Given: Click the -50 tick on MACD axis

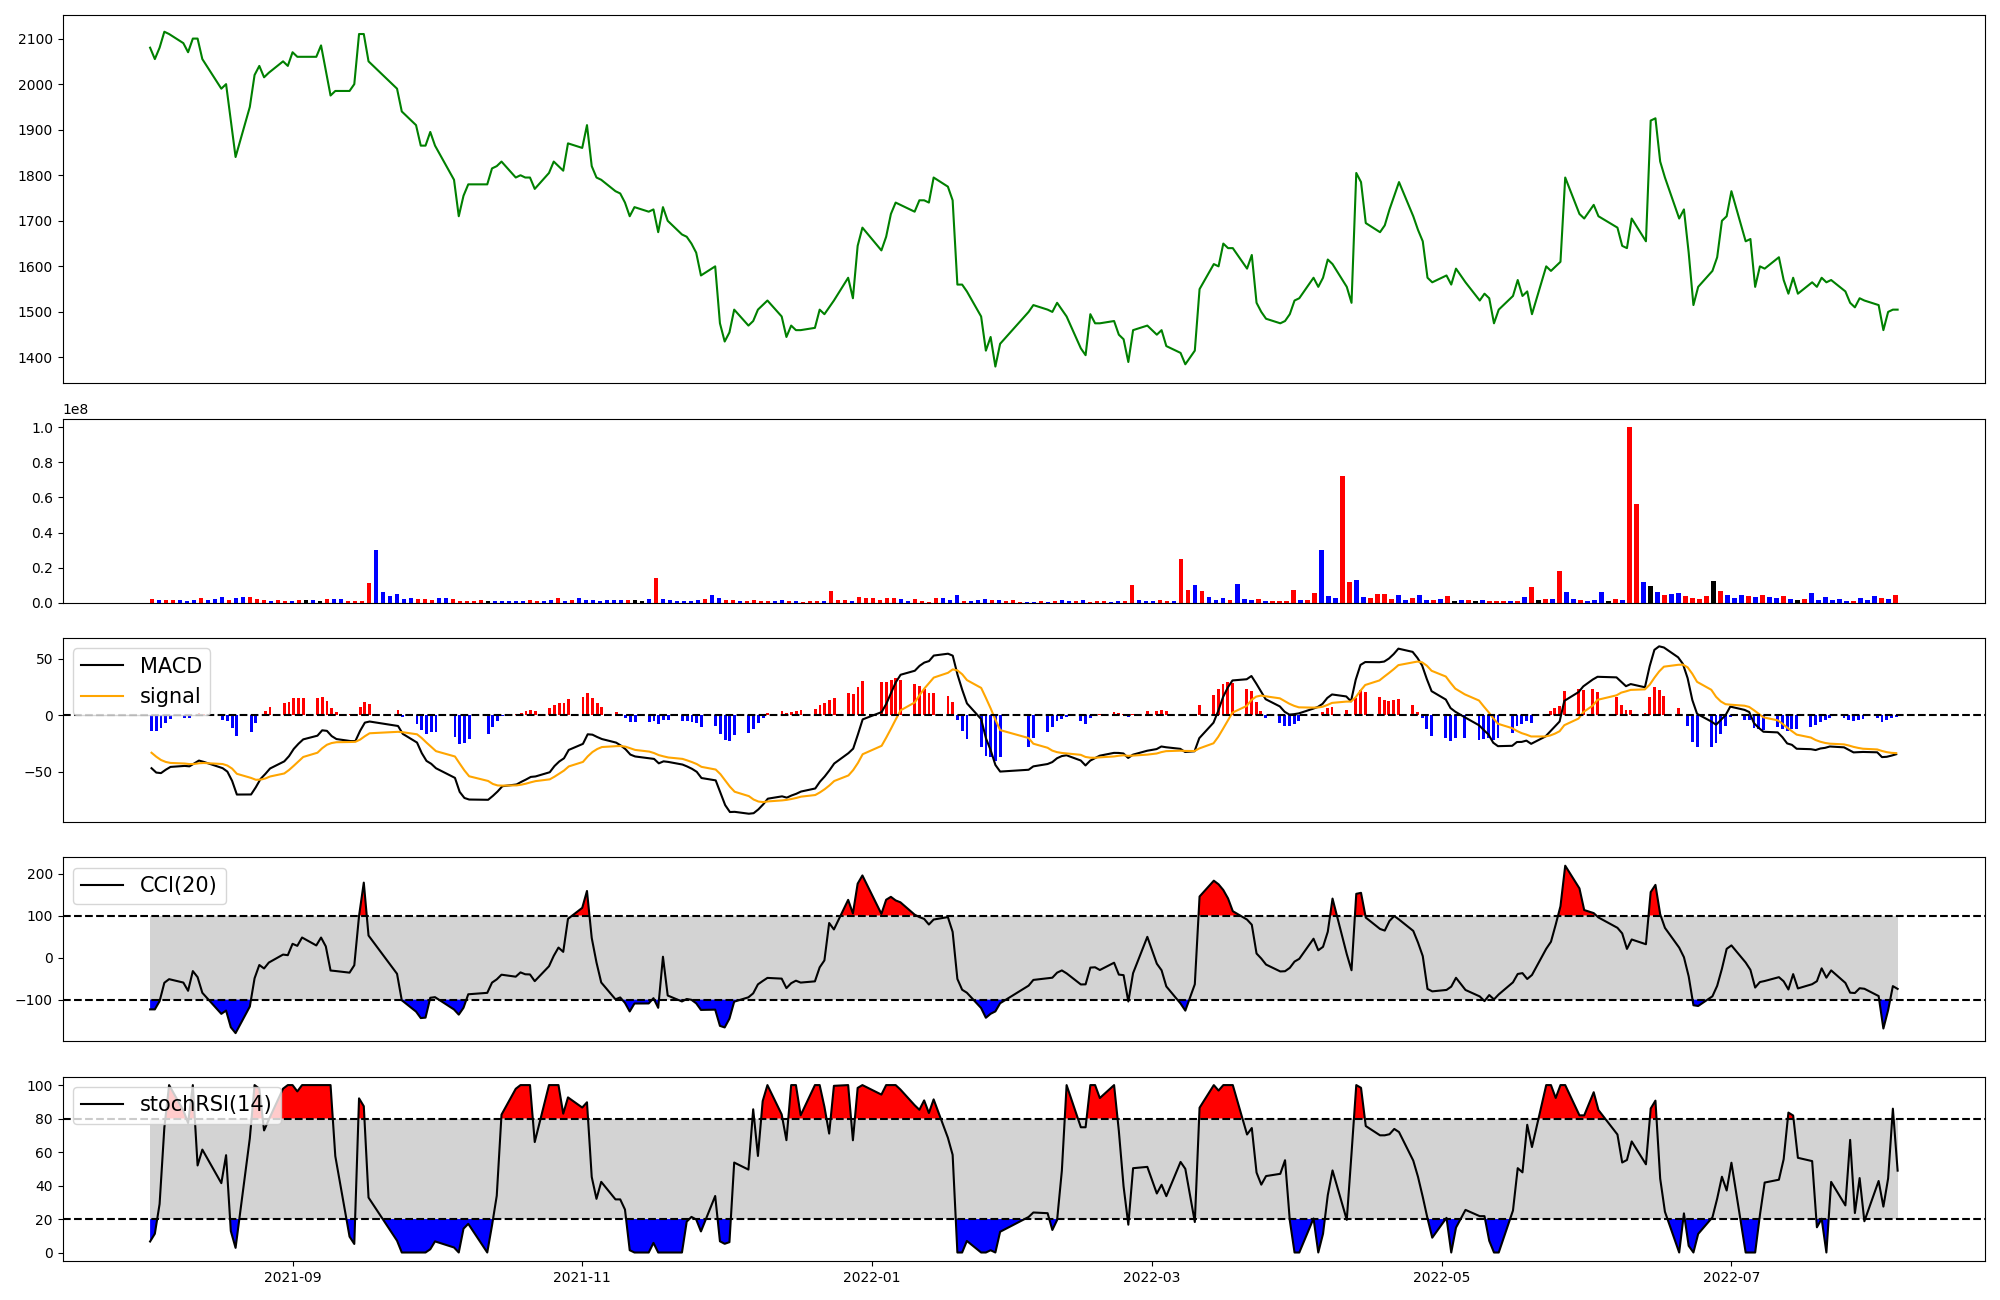Looking at the screenshot, I should pos(38,772).
